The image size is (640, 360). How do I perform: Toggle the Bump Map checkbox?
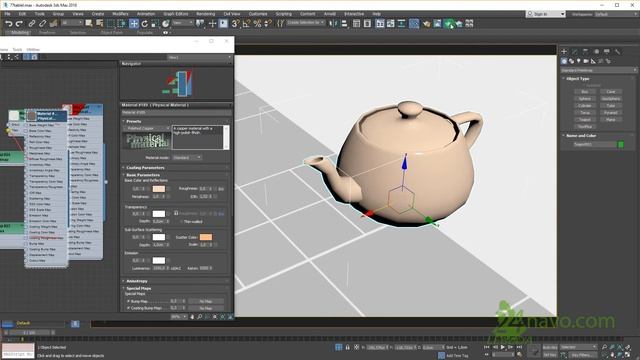128,301
